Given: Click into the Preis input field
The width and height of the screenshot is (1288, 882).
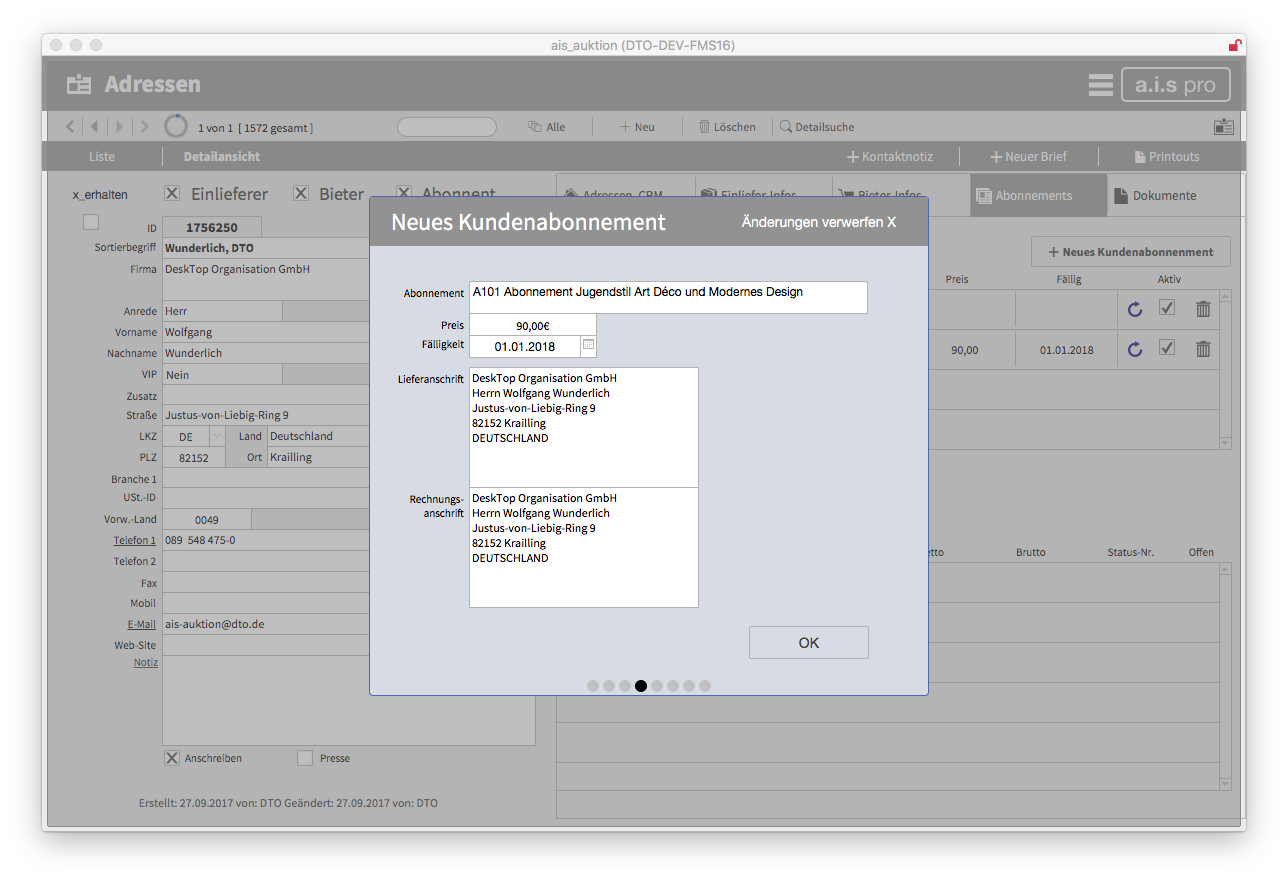Looking at the screenshot, I should coord(532,325).
